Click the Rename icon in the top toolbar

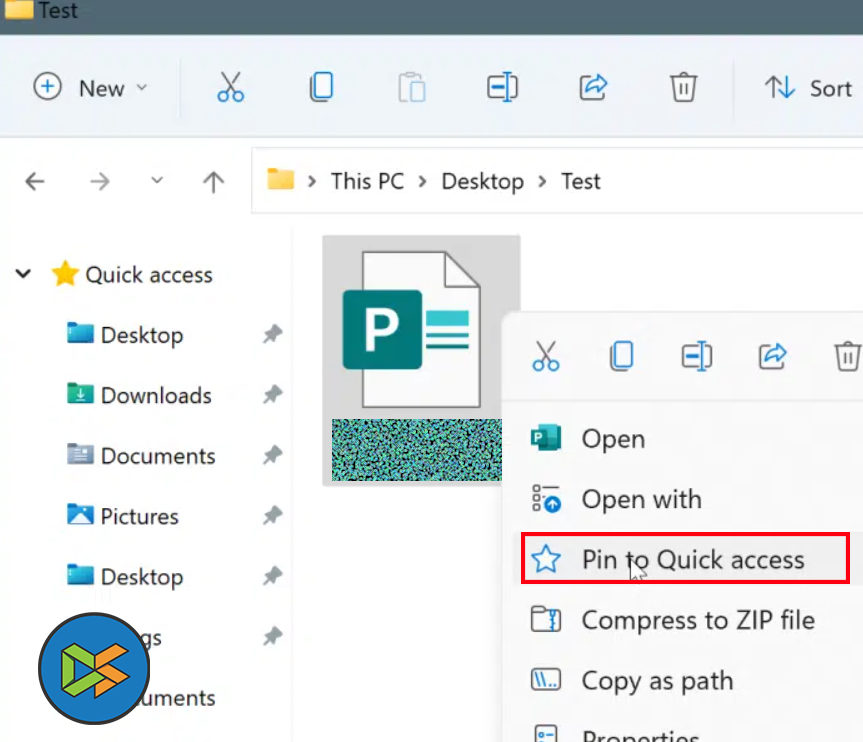[x=502, y=88]
